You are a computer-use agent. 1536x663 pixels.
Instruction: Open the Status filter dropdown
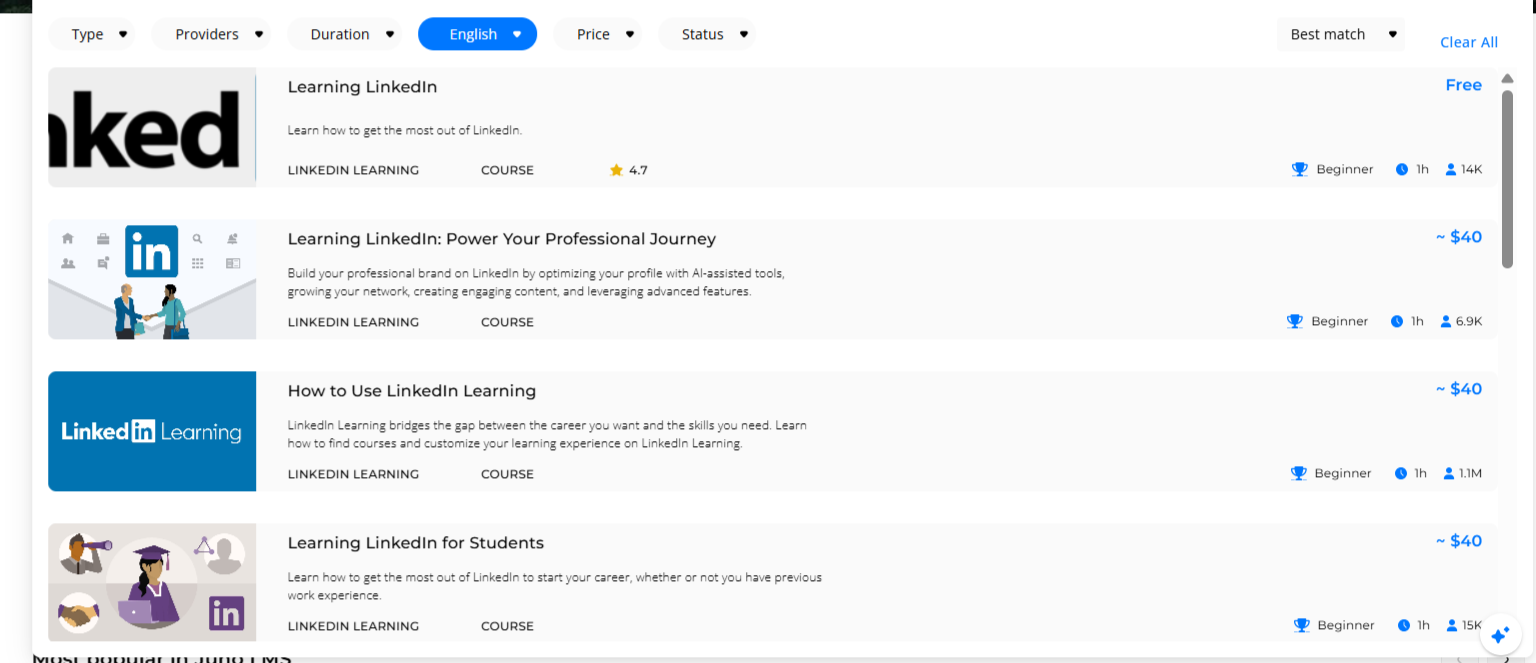coord(706,34)
